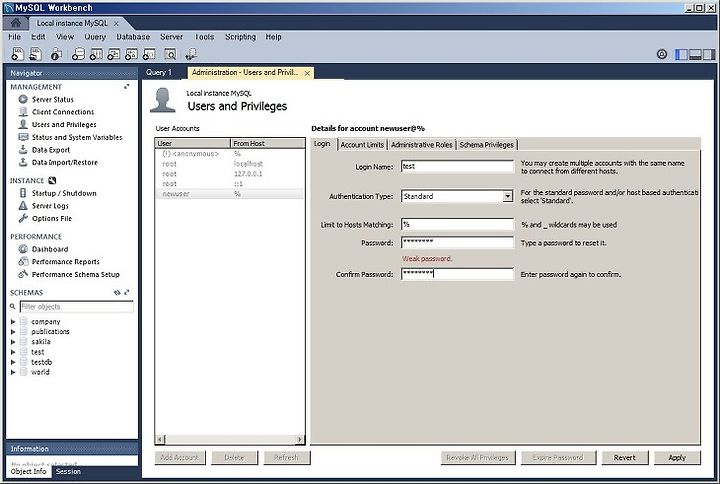Open Performance Reports
This screenshot has height=484, width=720.
[x=65, y=261]
